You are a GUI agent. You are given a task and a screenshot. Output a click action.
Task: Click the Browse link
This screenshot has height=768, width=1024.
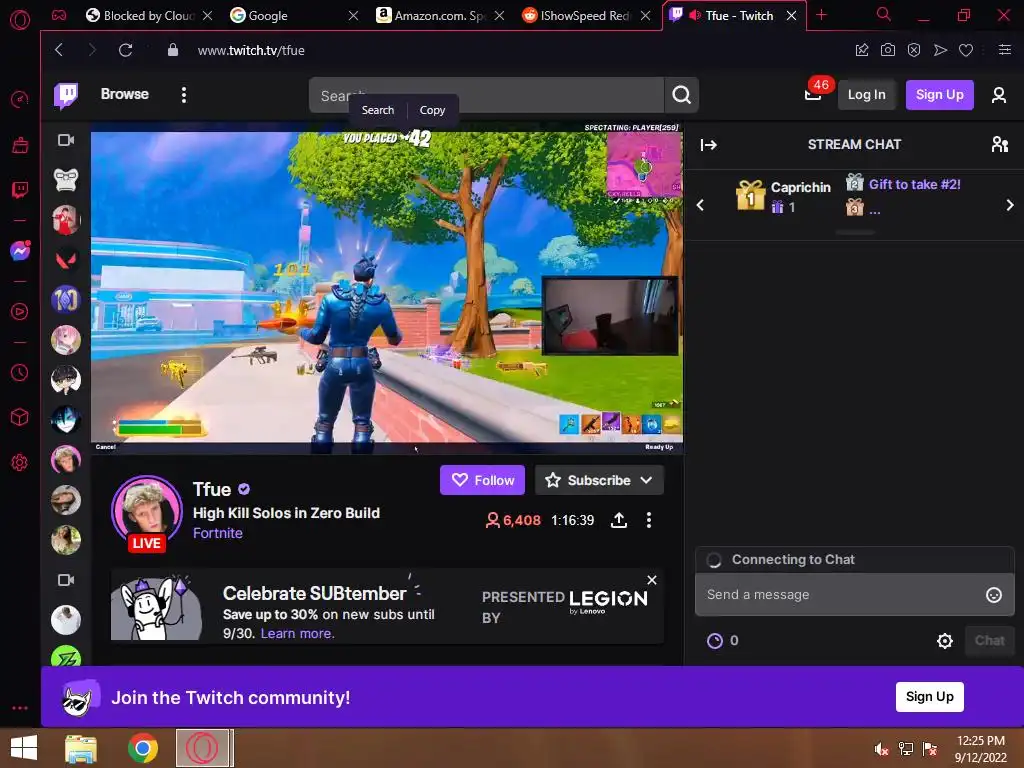(125, 94)
